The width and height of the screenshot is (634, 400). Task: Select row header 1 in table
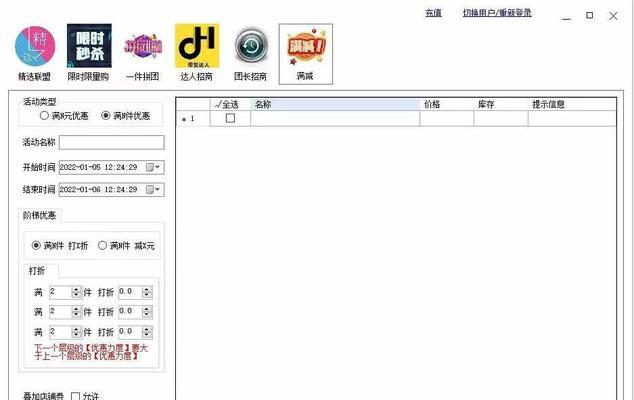(x=193, y=119)
